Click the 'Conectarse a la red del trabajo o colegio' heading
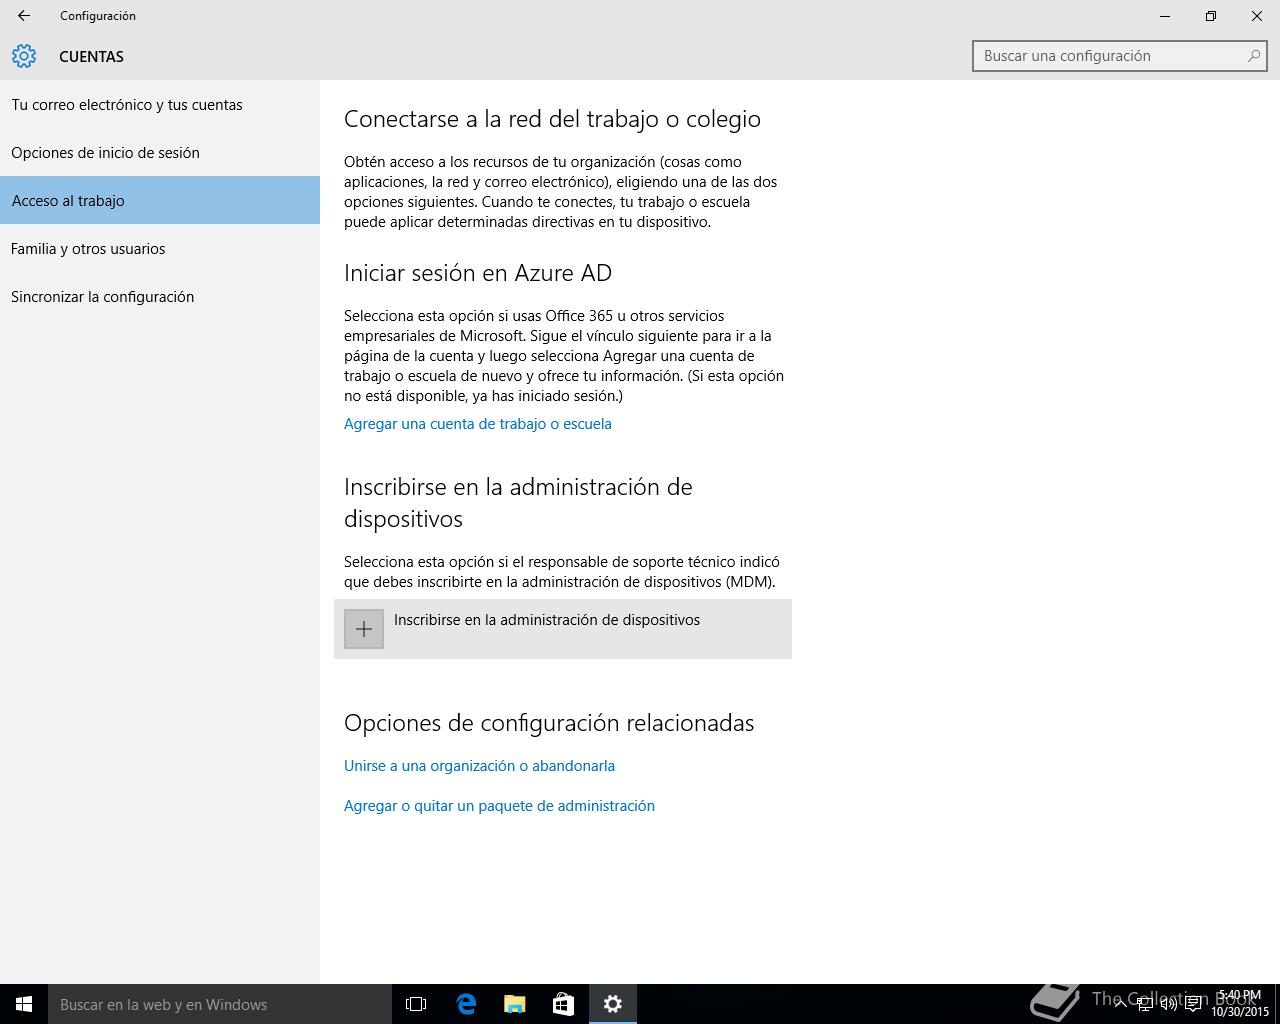This screenshot has width=1280, height=1024. tap(552, 119)
